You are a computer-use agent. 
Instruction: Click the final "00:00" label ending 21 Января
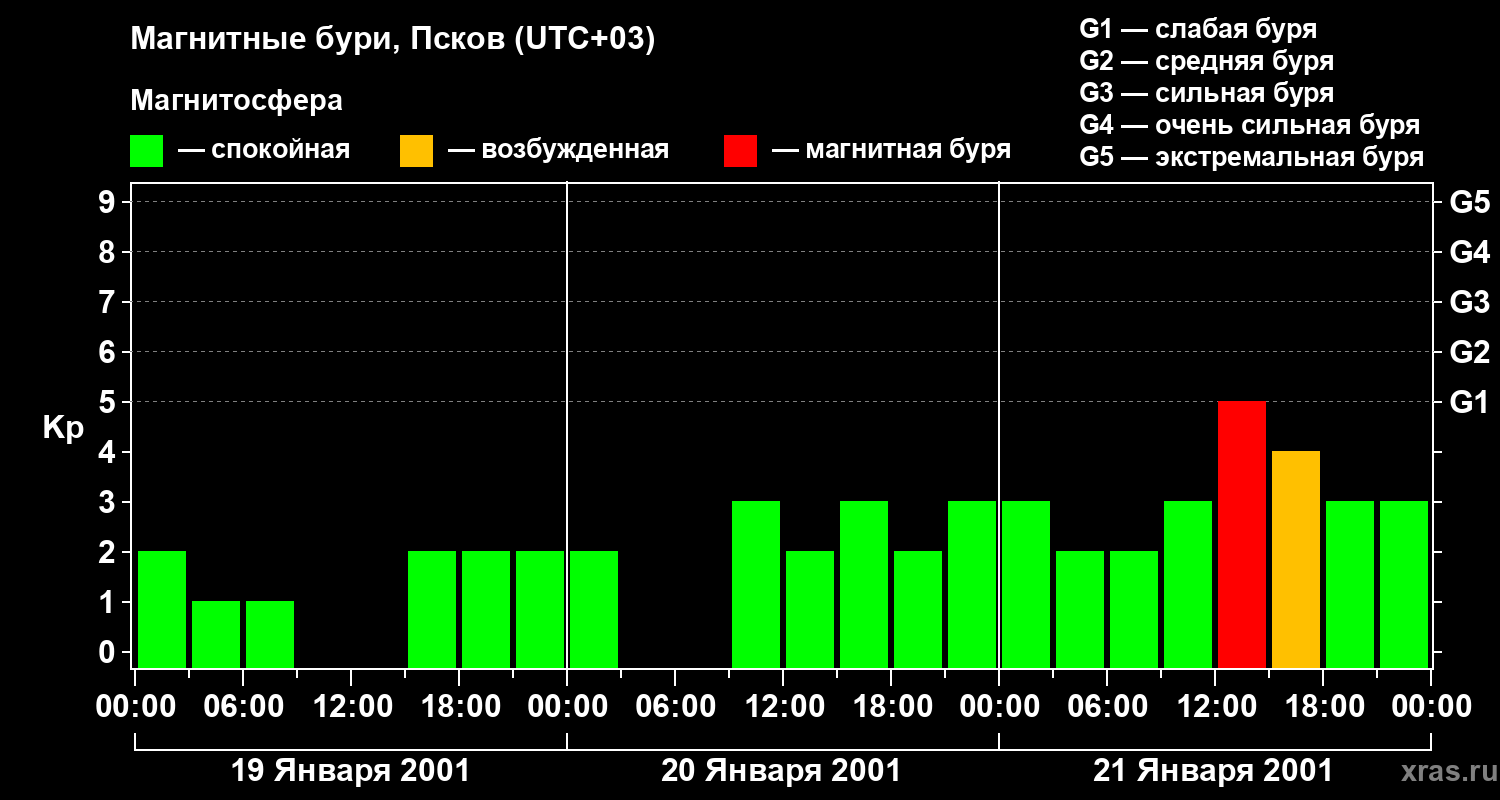pos(1432,707)
